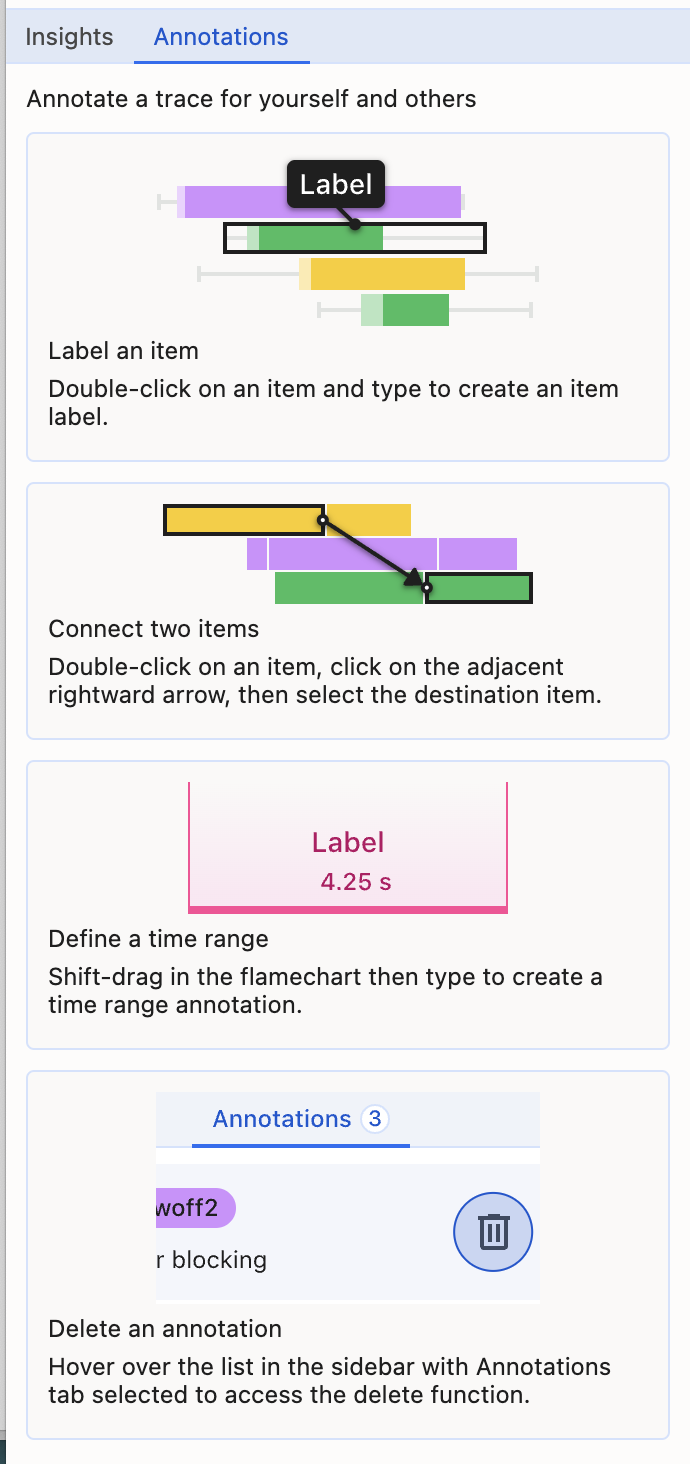
Task: Click the 'Annotate a trace for yourself and others' heading
Action: click(252, 99)
